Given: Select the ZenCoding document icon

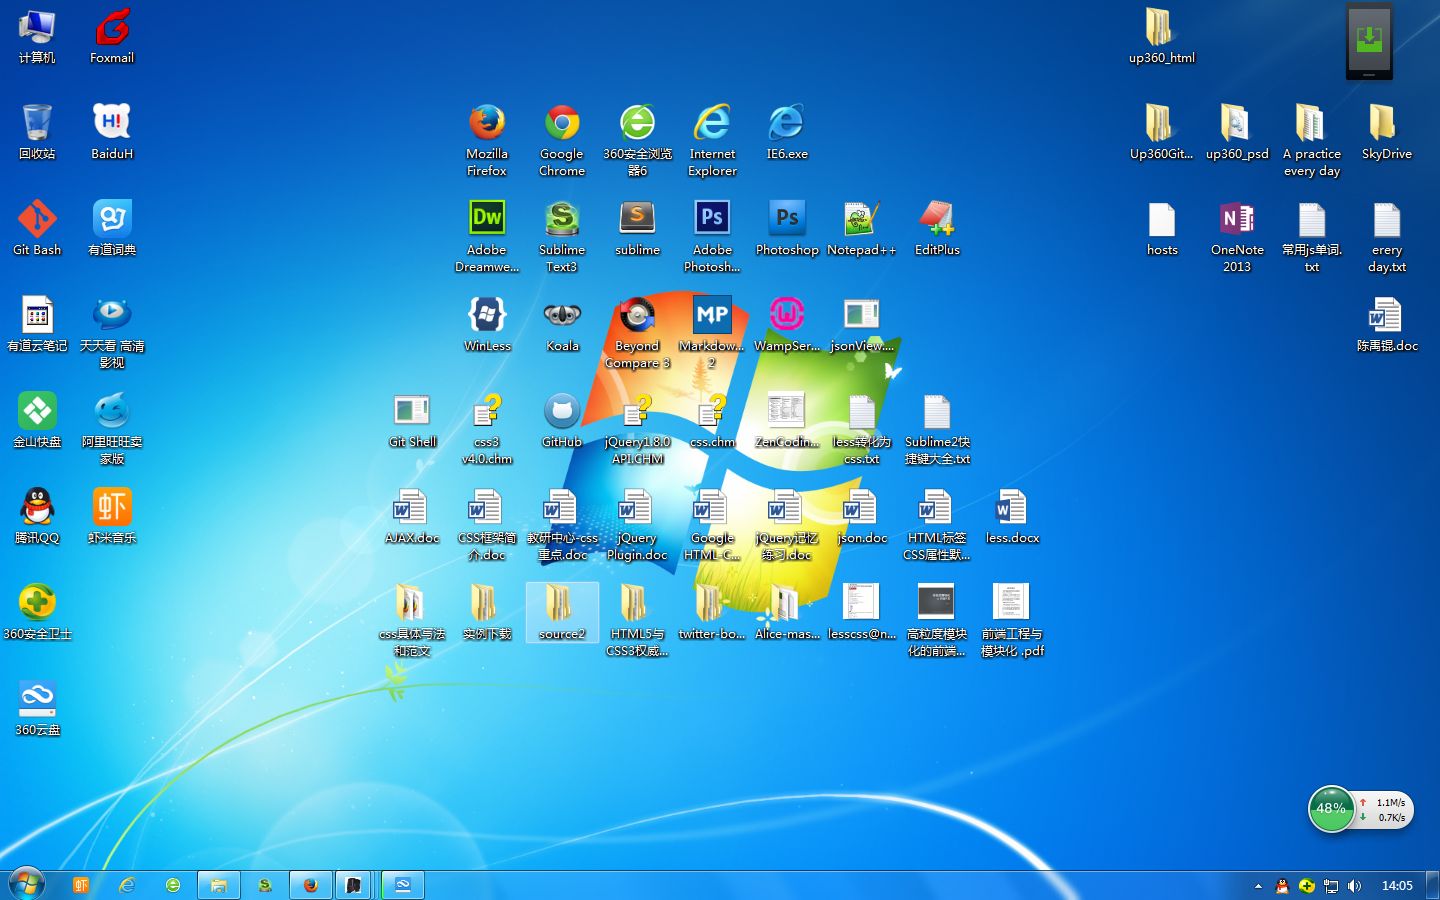Looking at the screenshot, I should 787,420.
